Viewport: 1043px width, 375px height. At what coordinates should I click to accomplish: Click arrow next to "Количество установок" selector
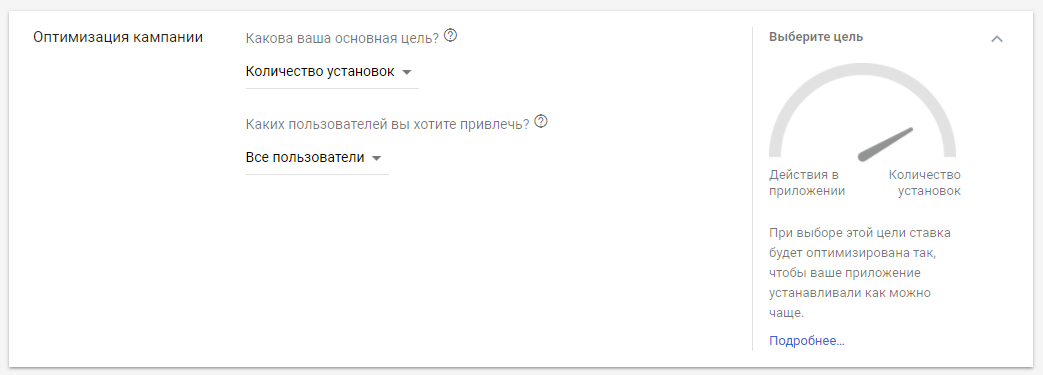click(x=407, y=72)
